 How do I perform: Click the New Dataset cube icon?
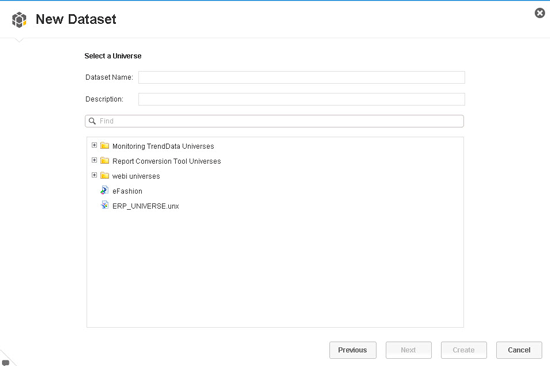(19, 19)
